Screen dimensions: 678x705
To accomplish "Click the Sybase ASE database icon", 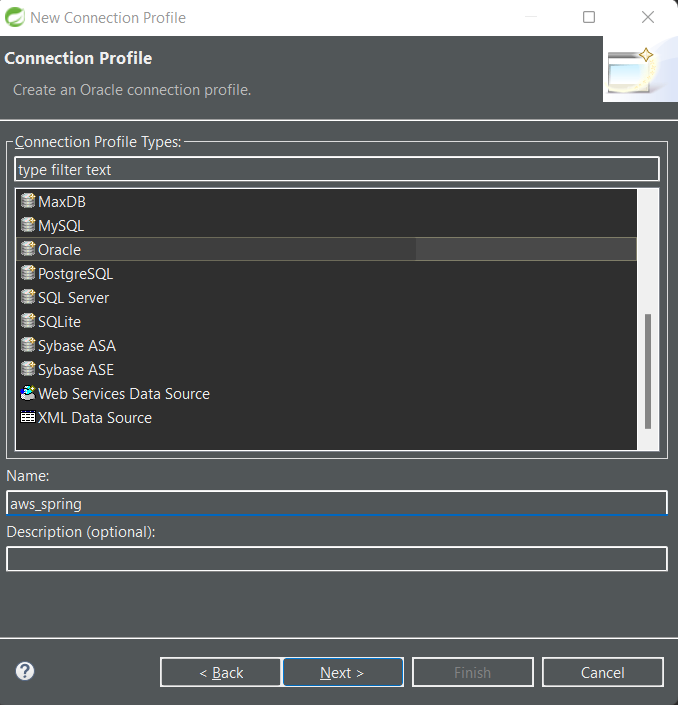I will pos(28,369).
